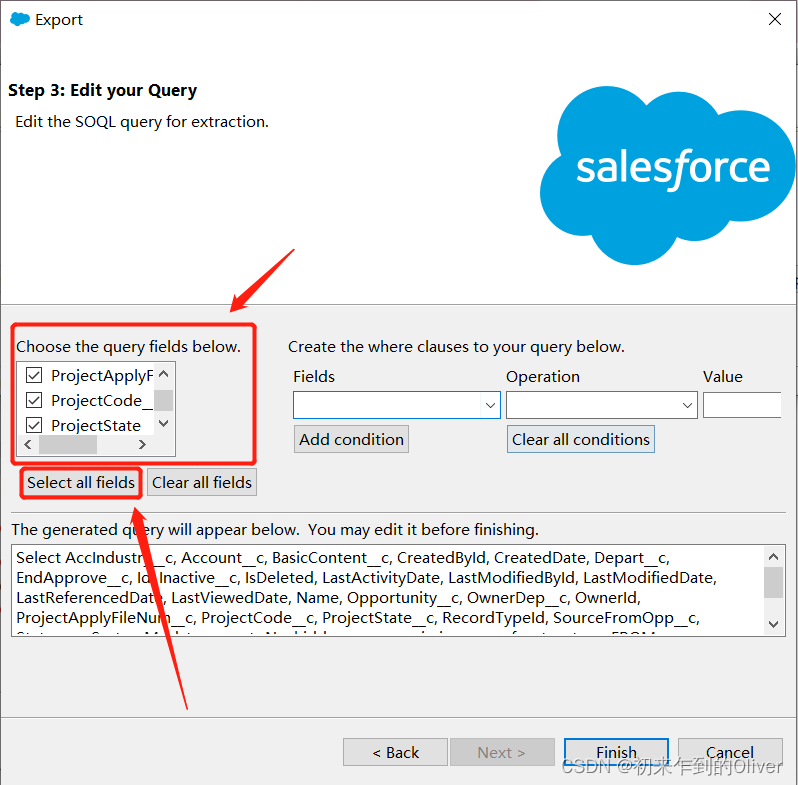Click the query box scroll up arrow
The width and height of the screenshot is (798, 785).
[774, 557]
